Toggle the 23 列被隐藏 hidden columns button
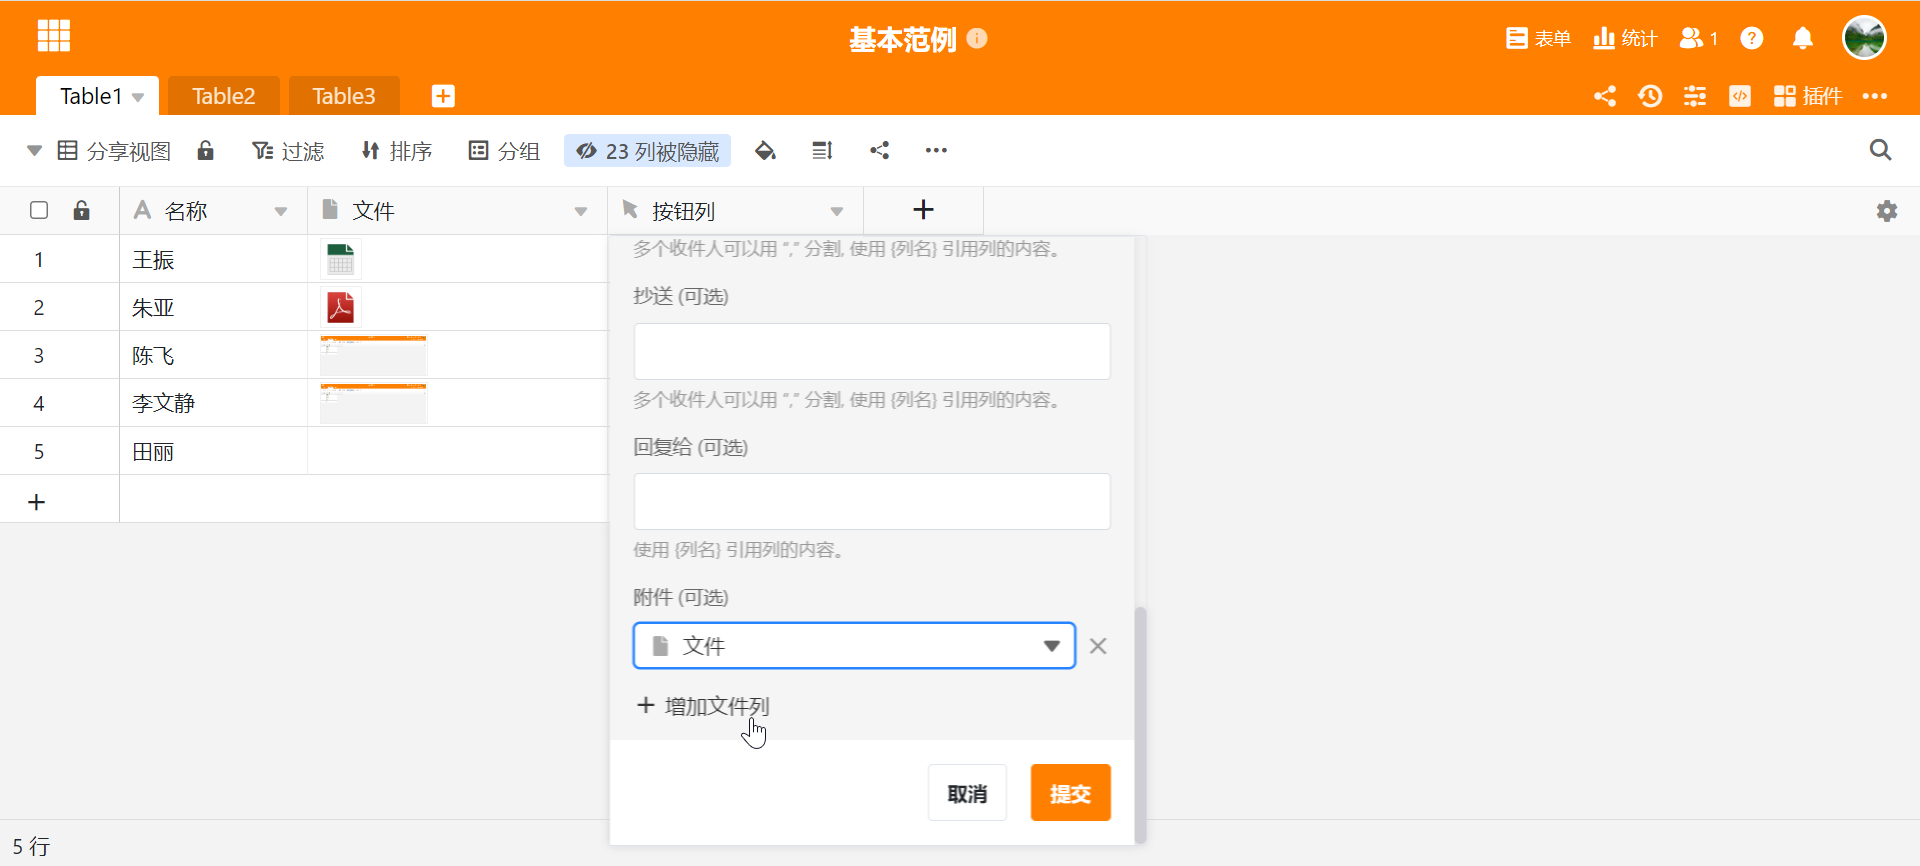The height and width of the screenshot is (866, 1920). 648,151
